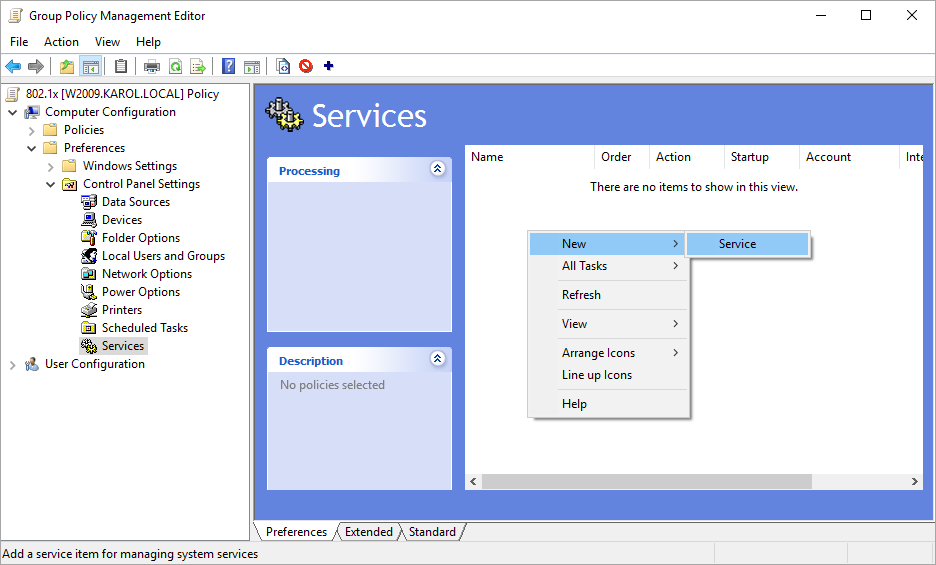Expand the Windows Settings tree node
This screenshot has height=565, width=936.
click(51, 166)
